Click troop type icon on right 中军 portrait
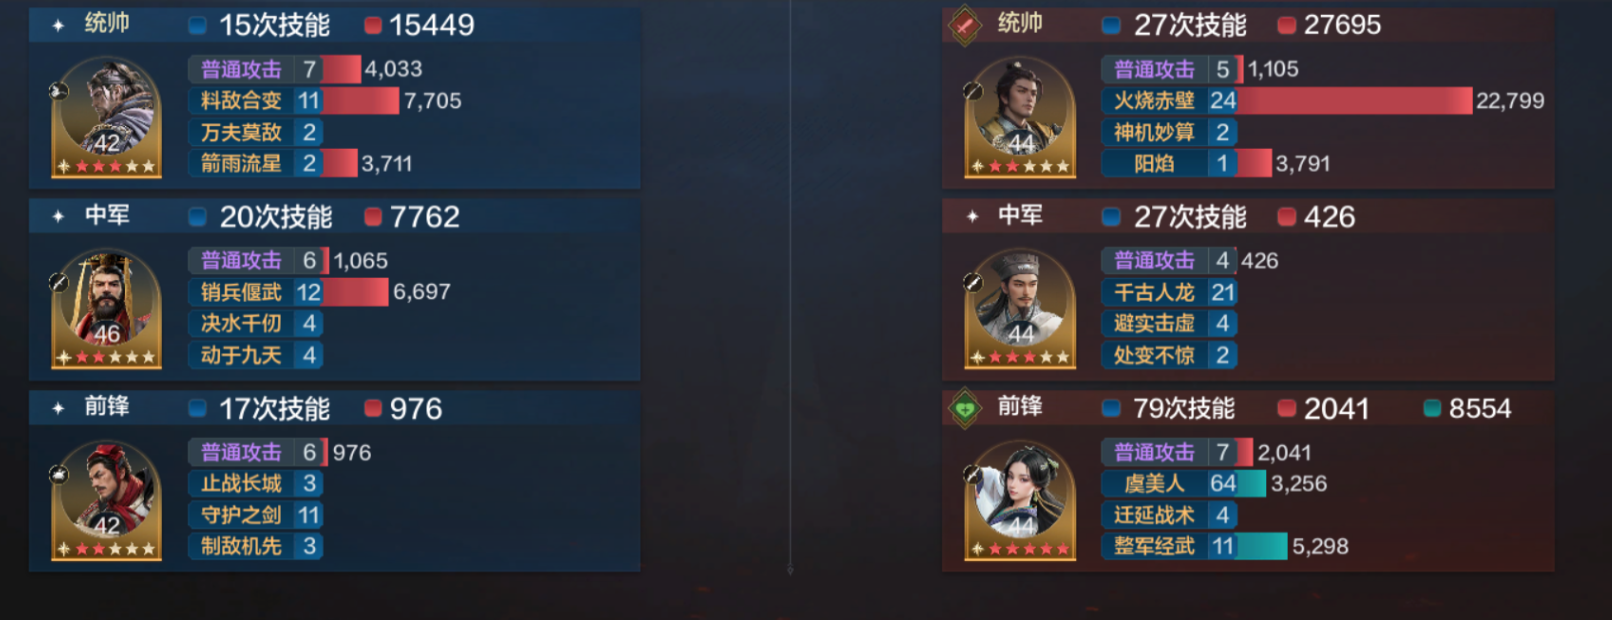This screenshot has height=620, width=1612. (972, 282)
